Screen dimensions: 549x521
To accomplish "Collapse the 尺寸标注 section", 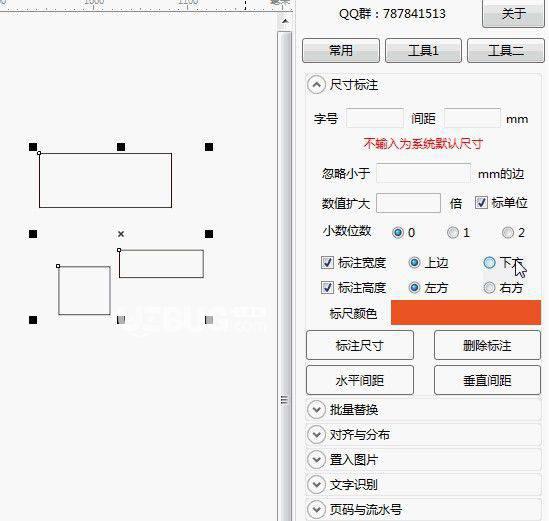I will click(316, 85).
